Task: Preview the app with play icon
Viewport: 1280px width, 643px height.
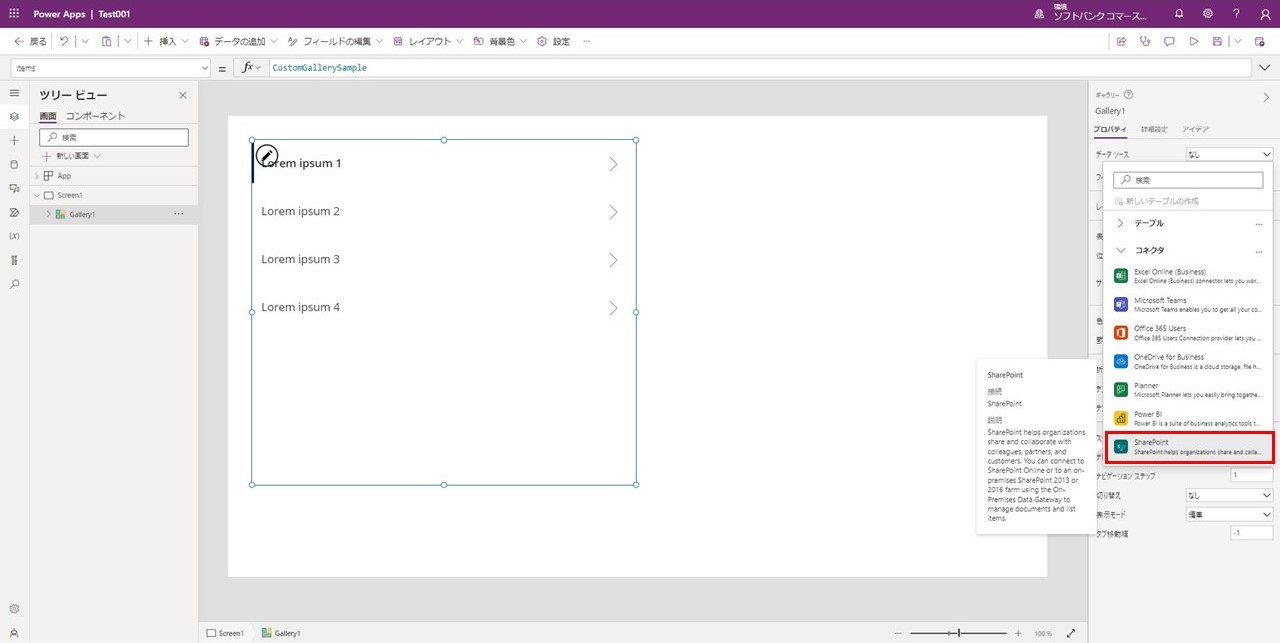Action: (1193, 41)
